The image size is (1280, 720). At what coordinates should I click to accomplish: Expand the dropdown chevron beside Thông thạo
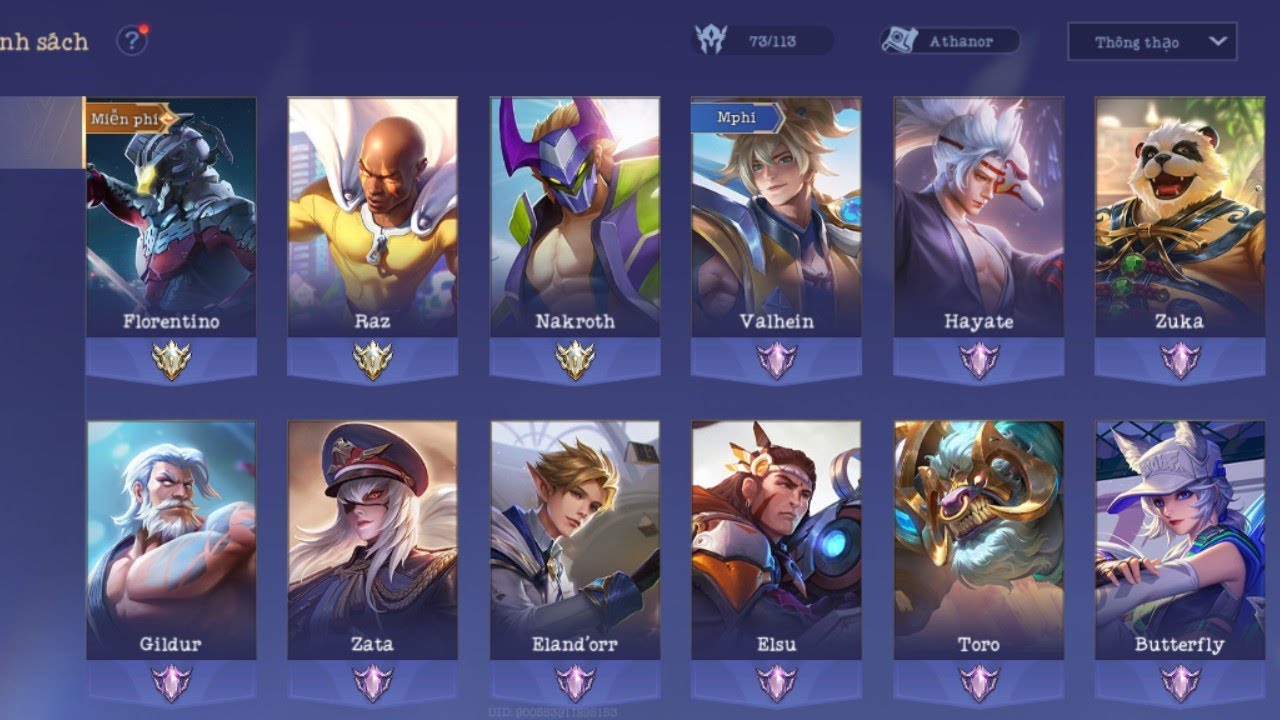tap(1217, 42)
